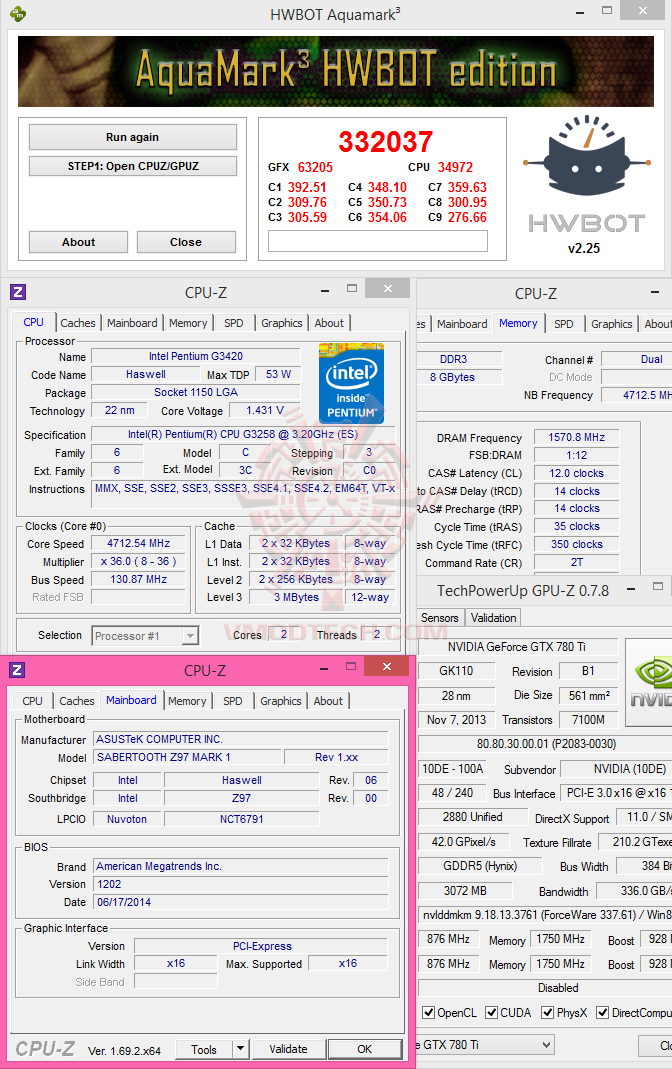Viewport: 672px width, 1069px height.
Task: Maximize the GPU-Z 0.7.8 window
Action: pyautogui.click(x=658, y=586)
